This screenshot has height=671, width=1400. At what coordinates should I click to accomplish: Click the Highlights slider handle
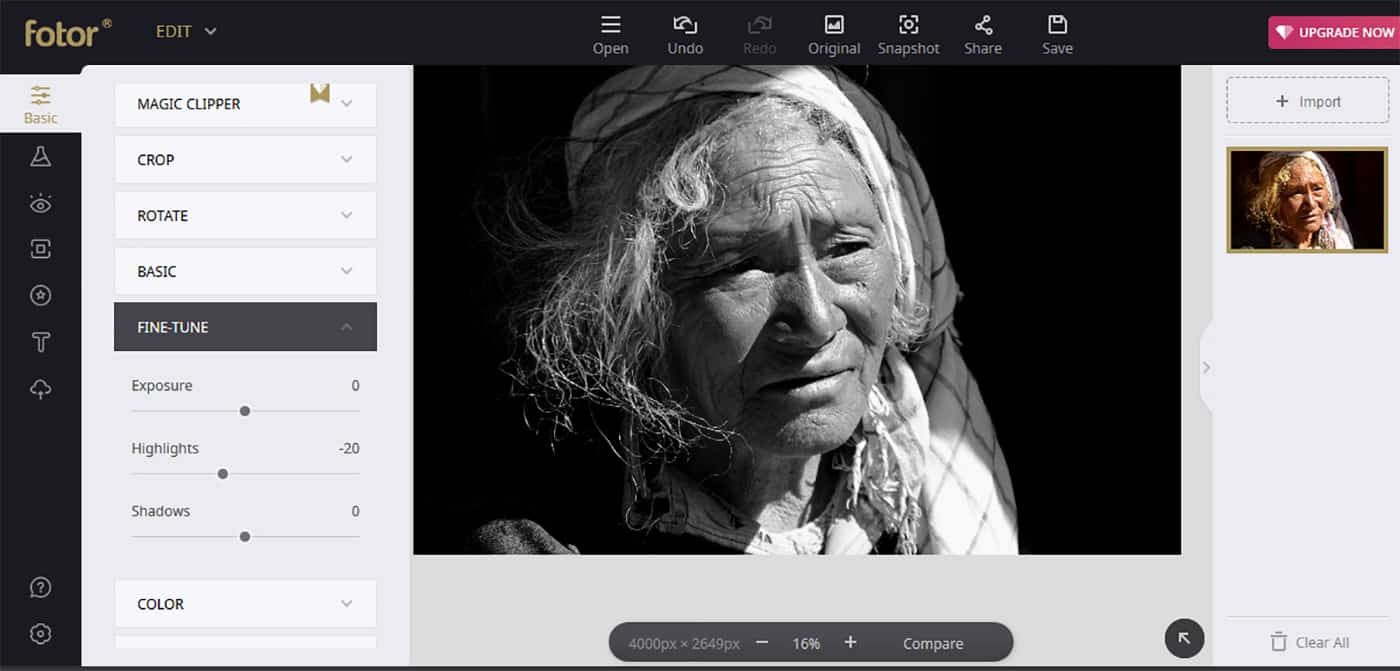(x=223, y=474)
